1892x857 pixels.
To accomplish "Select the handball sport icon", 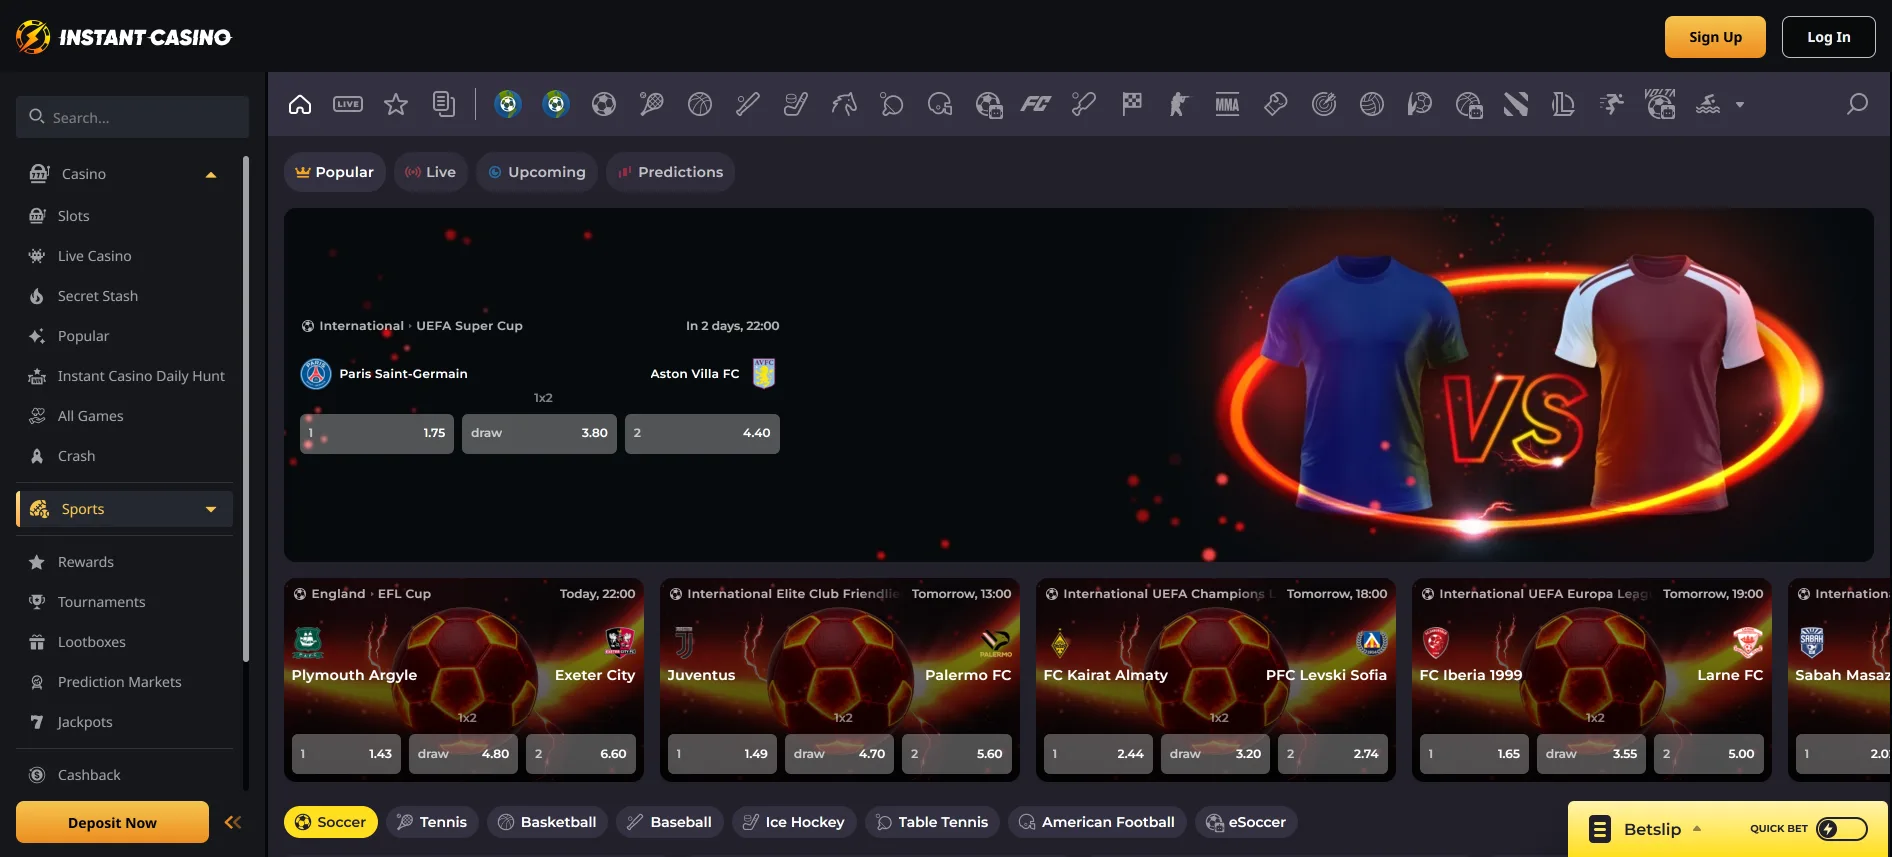I will [x=1420, y=104].
